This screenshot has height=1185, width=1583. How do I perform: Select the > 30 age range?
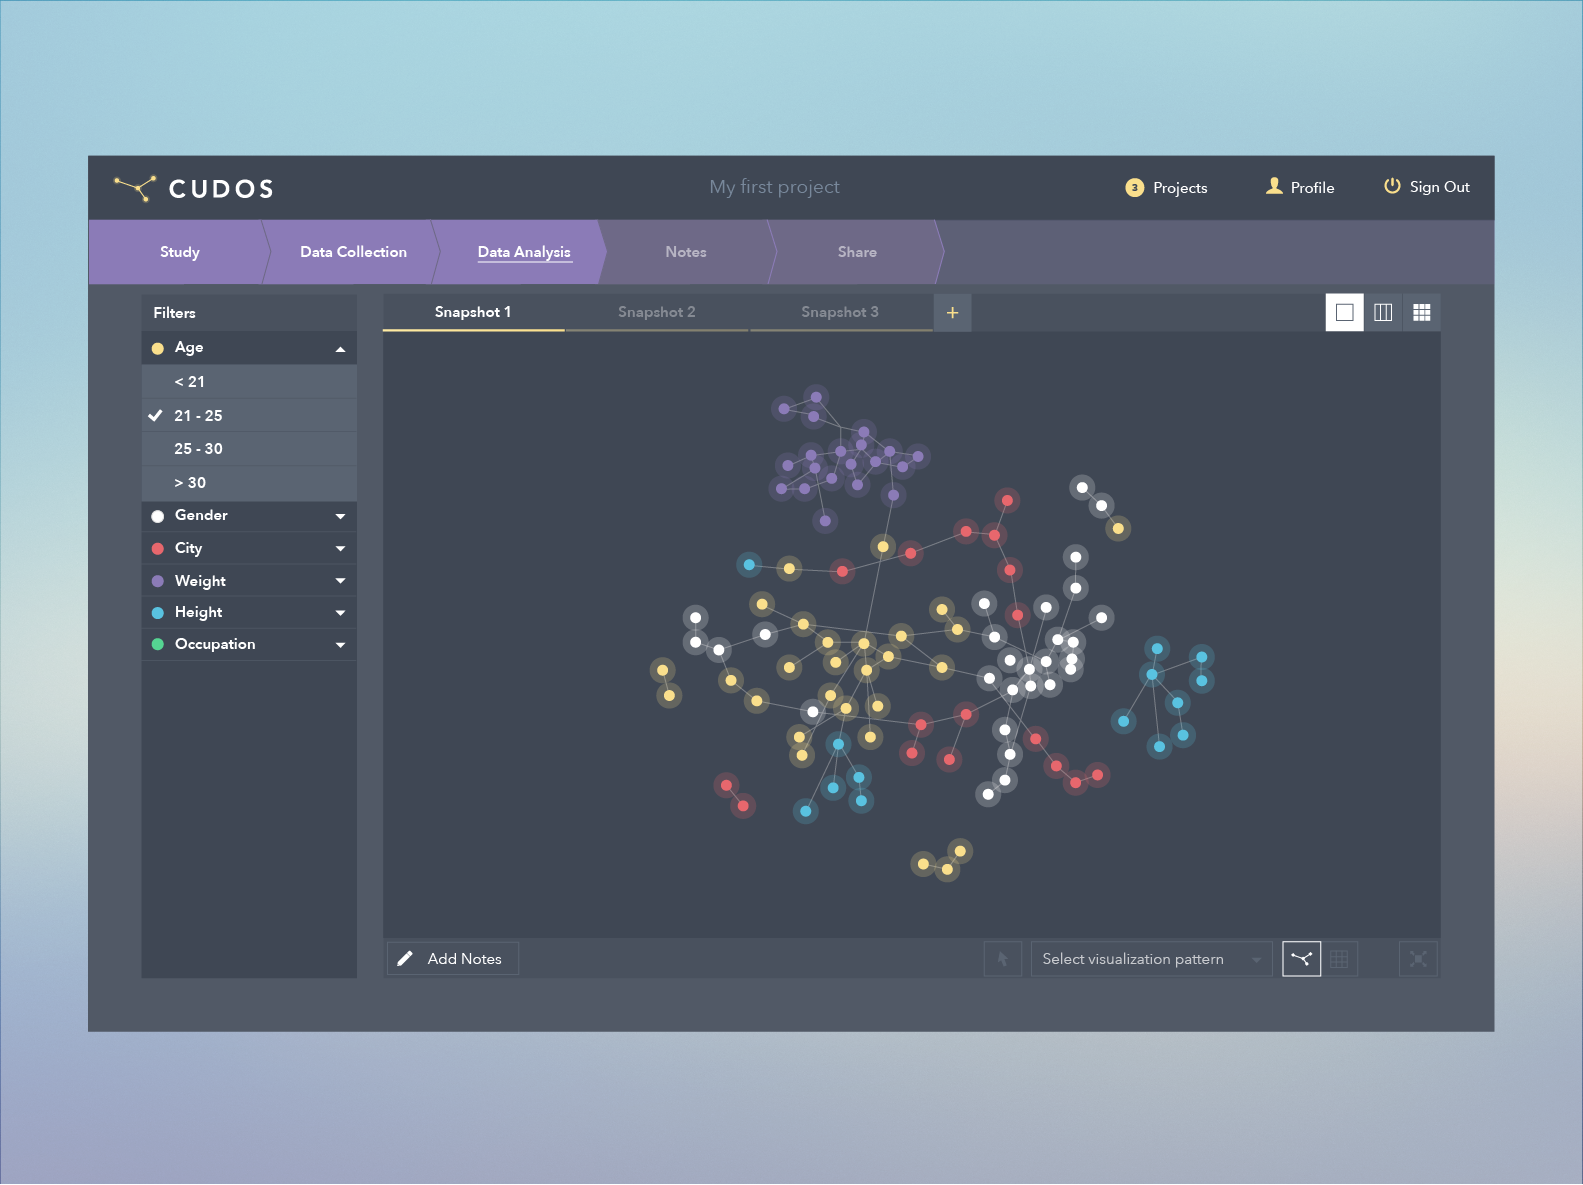coord(249,483)
